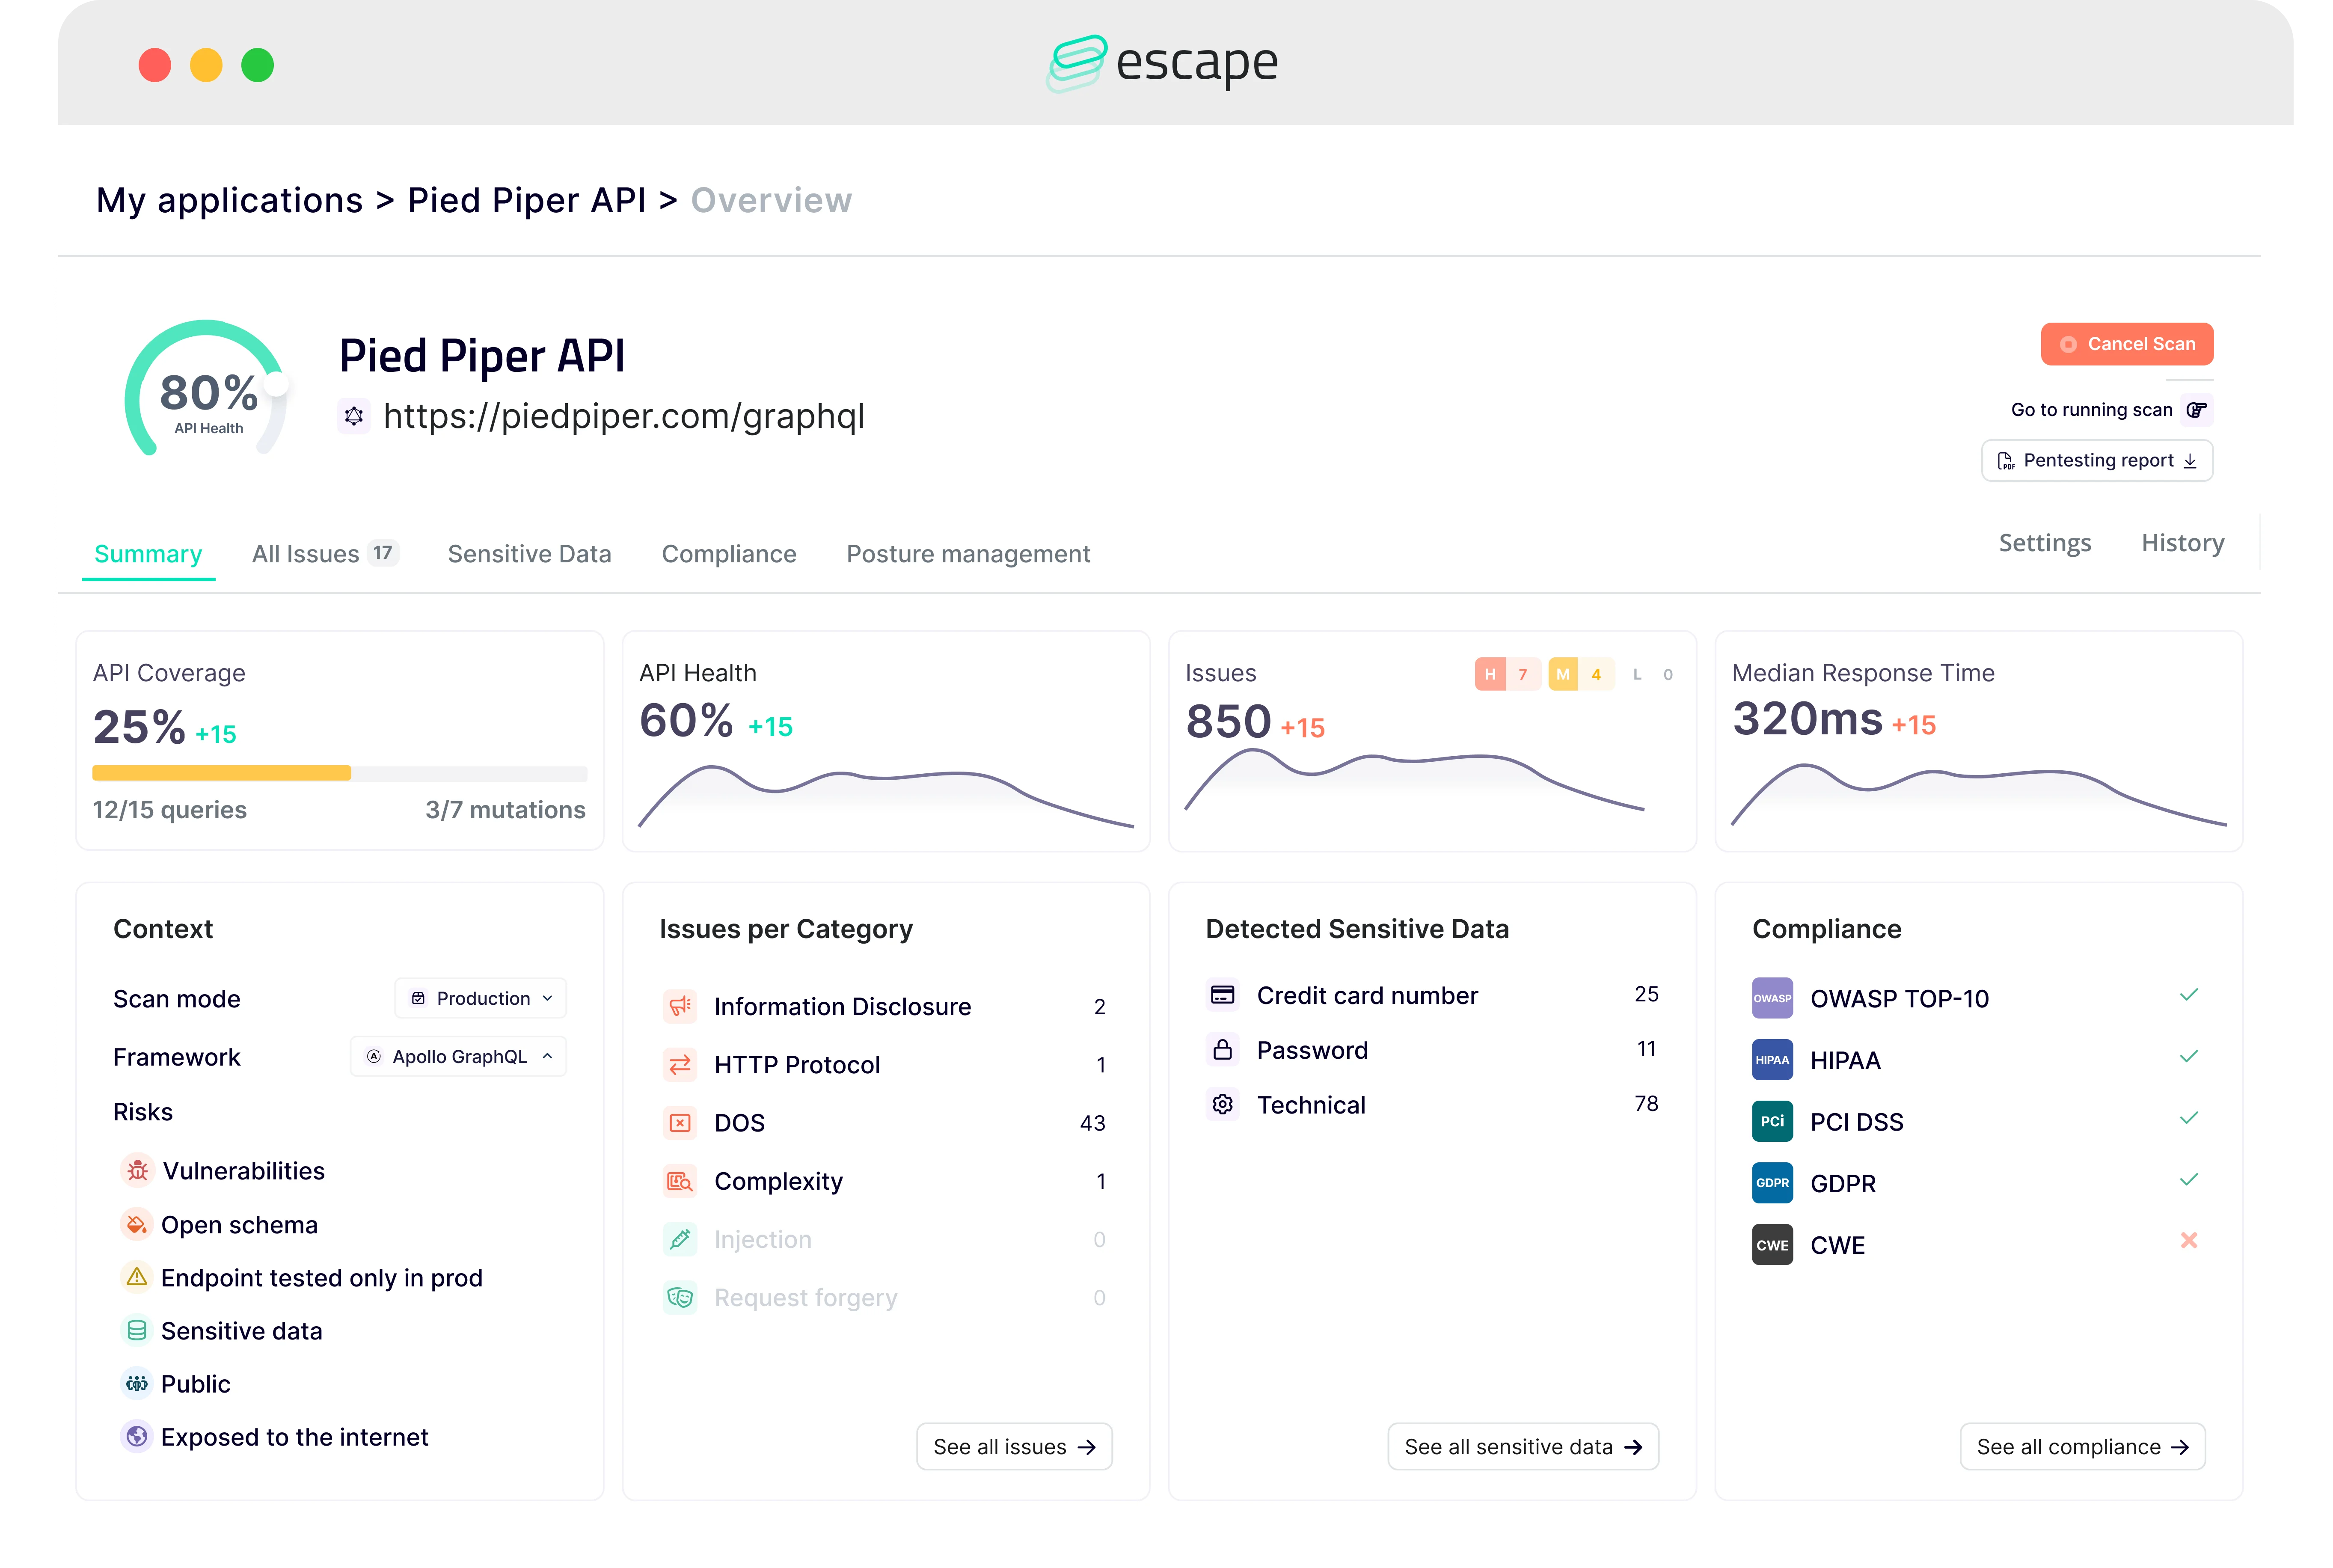Click the escape logo at the top
Screen dimensions: 2333x1568
pos(1163,63)
